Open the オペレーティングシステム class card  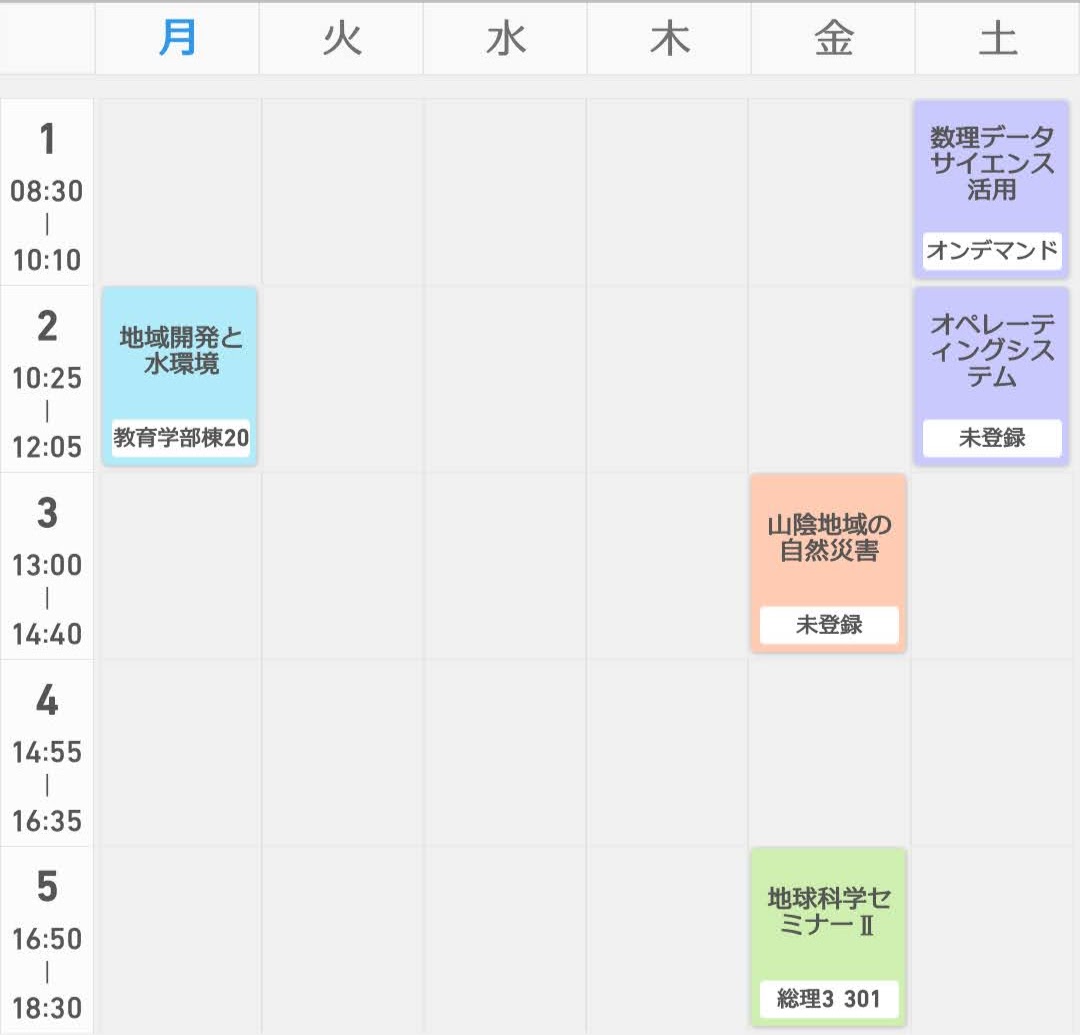point(991,352)
